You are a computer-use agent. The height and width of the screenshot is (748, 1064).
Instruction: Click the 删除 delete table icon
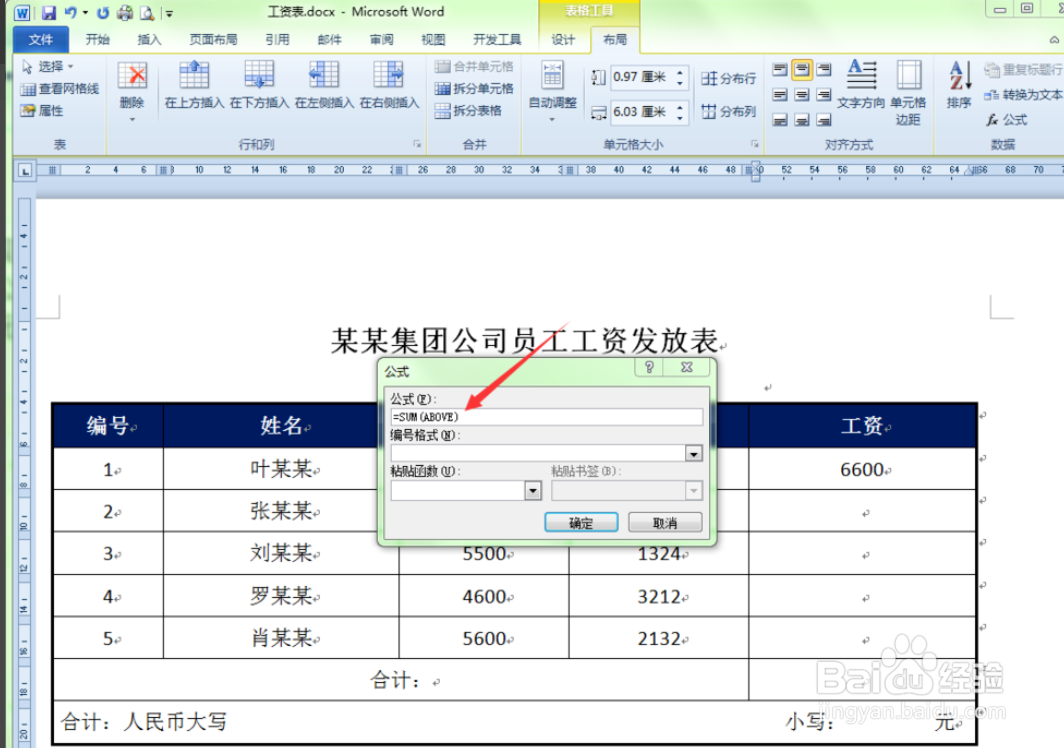(132, 76)
